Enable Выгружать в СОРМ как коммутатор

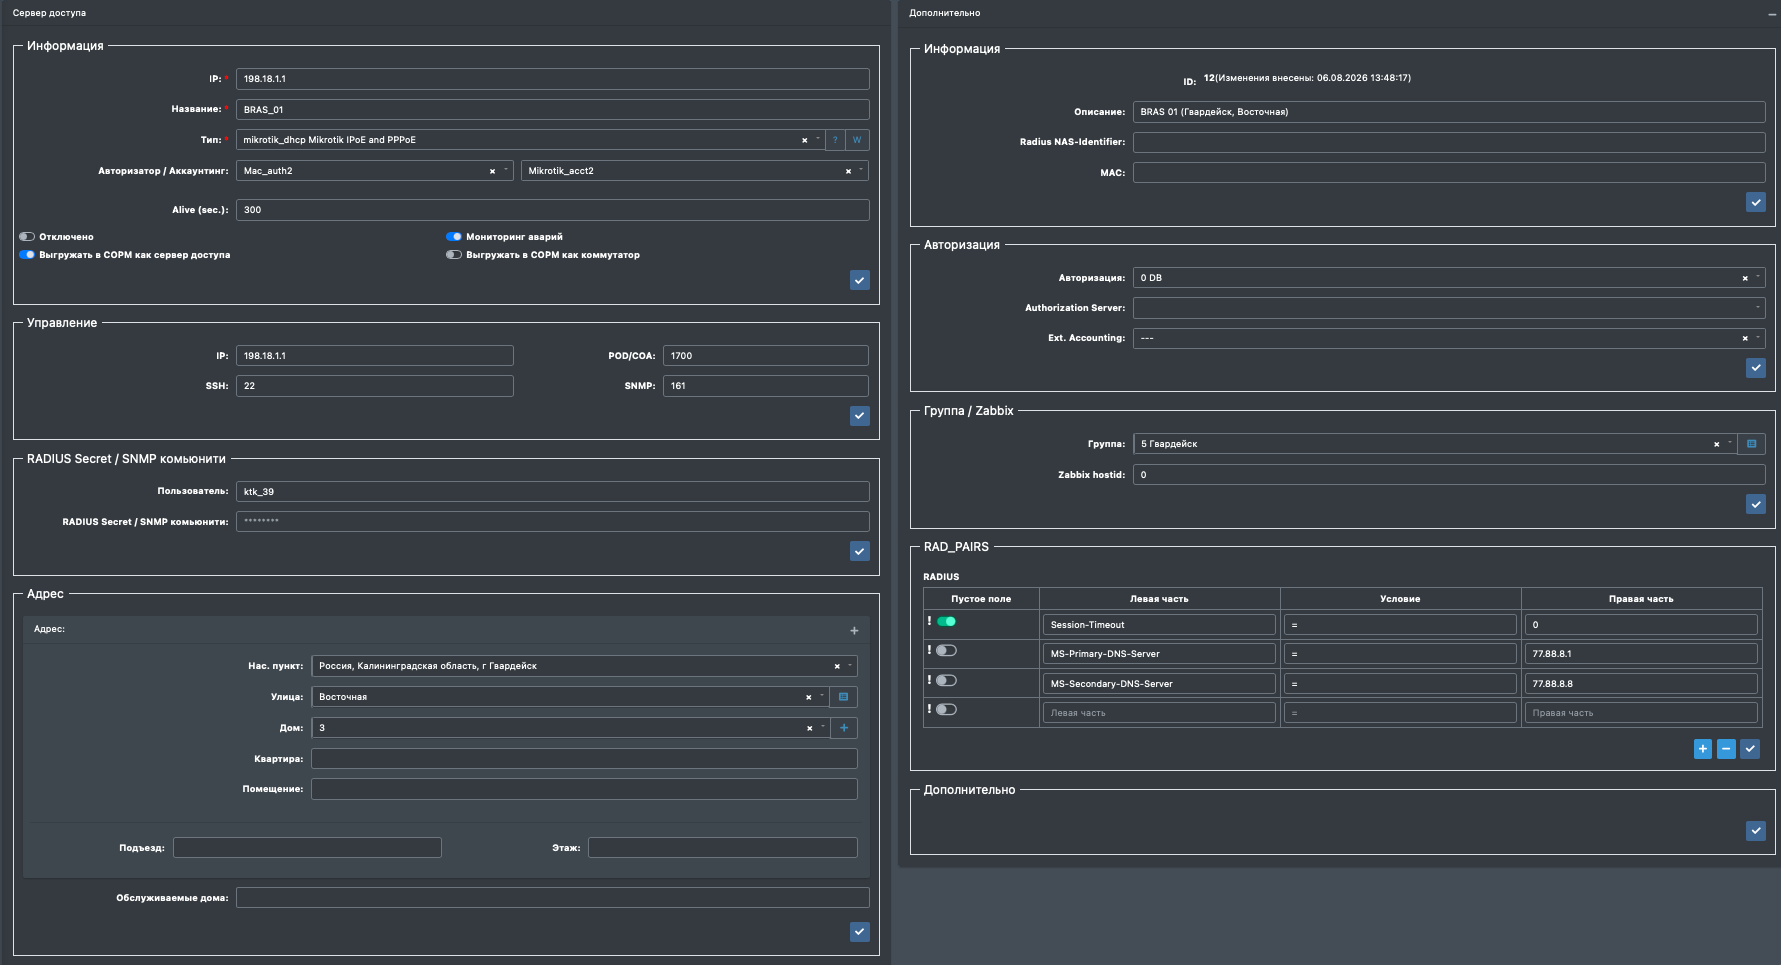click(454, 255)
